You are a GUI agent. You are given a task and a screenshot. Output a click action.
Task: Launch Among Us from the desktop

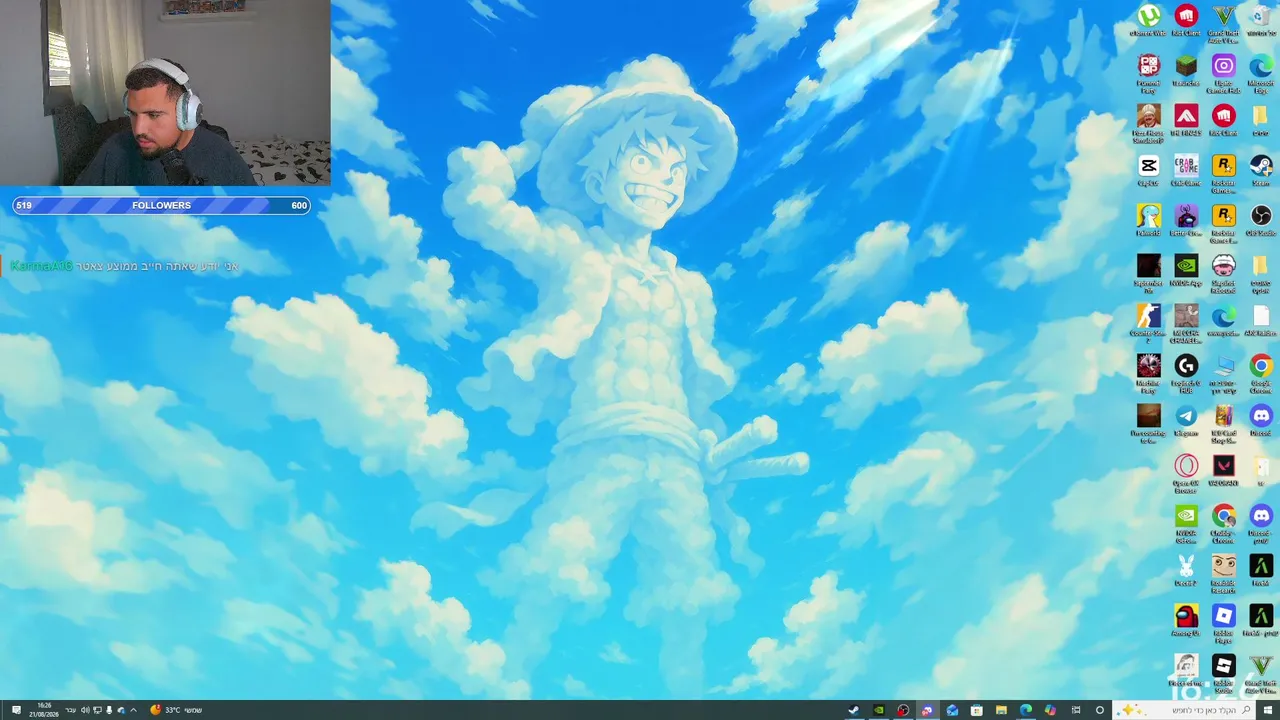pyautogui.click(x=1186, y=620)
